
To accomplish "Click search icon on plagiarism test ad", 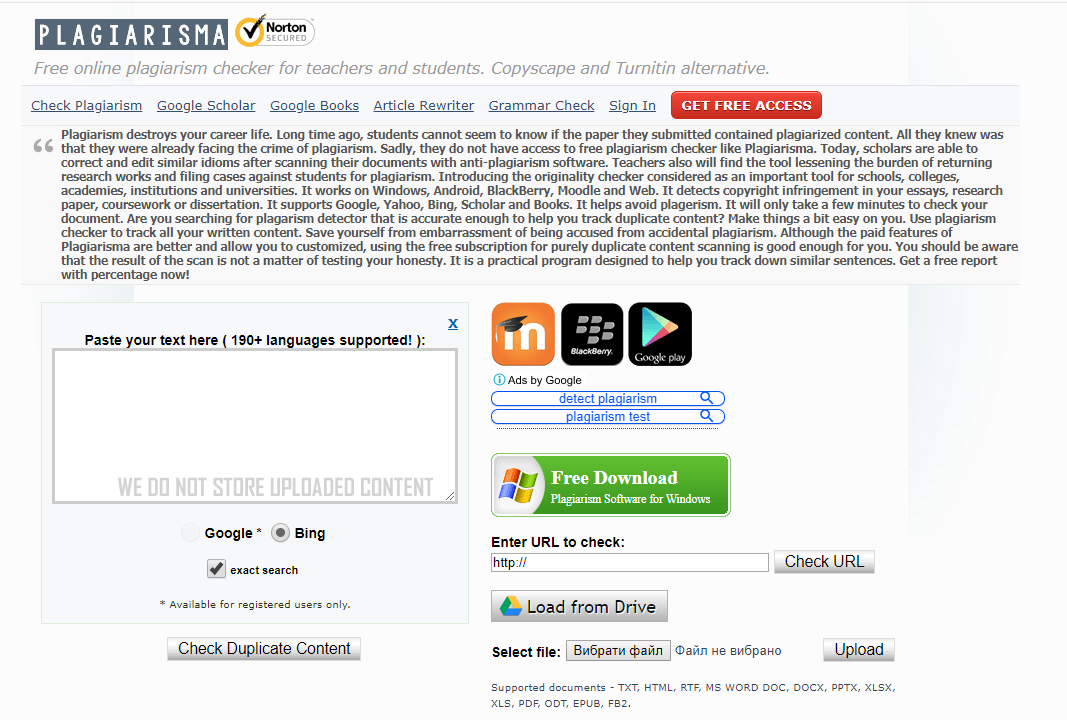I will pyautogui.click(x=707, y=416).
